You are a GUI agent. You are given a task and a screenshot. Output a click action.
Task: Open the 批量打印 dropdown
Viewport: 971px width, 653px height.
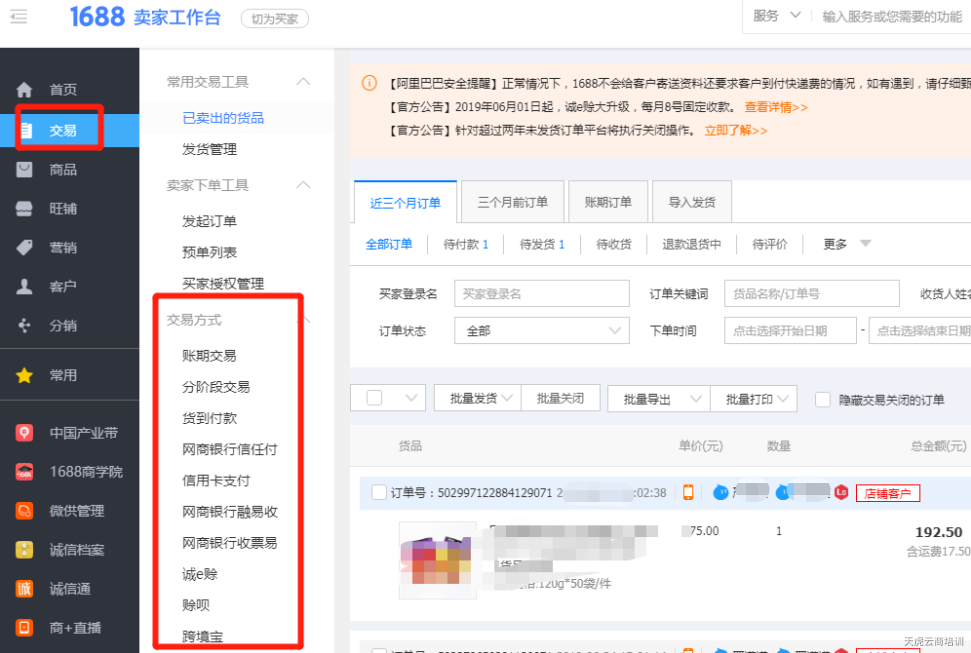(754, 400)
